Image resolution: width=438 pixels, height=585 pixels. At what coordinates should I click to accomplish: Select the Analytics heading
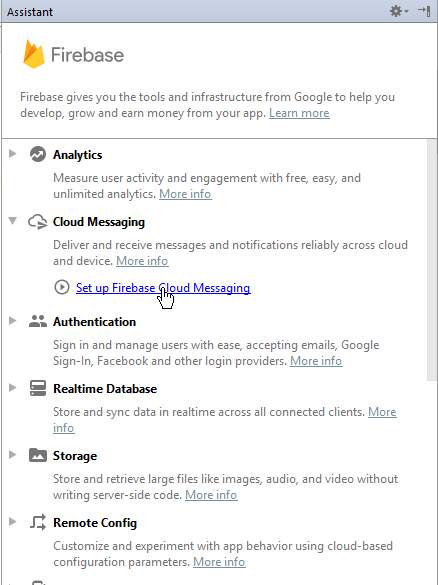point(78,155)
